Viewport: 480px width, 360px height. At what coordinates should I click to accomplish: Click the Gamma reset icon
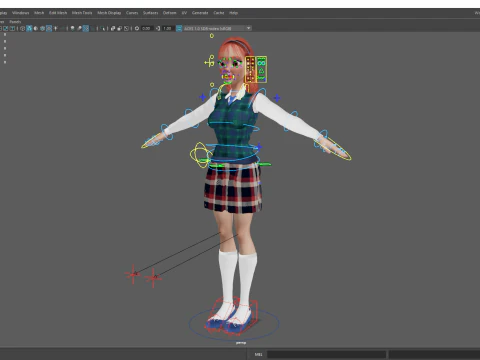[158, 28]
